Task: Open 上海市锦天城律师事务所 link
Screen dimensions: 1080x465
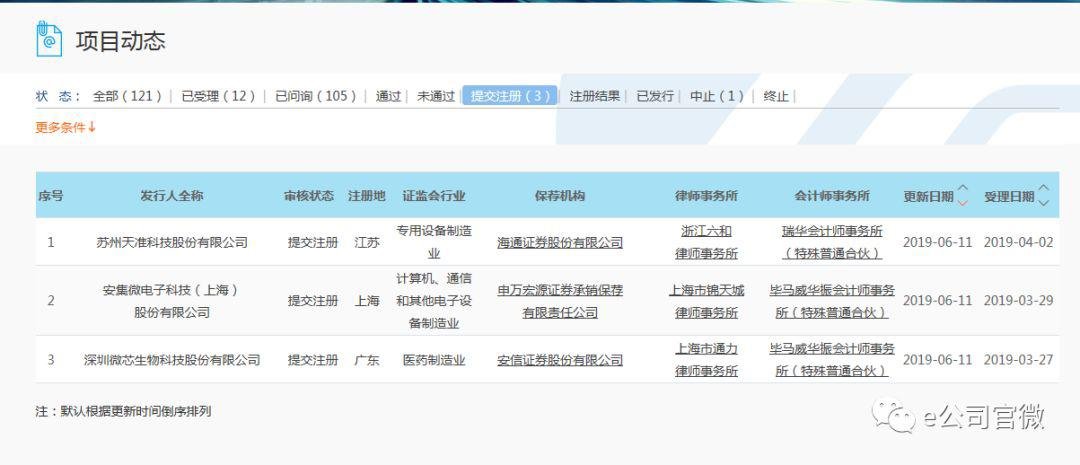Action: [x=706, y=301]
